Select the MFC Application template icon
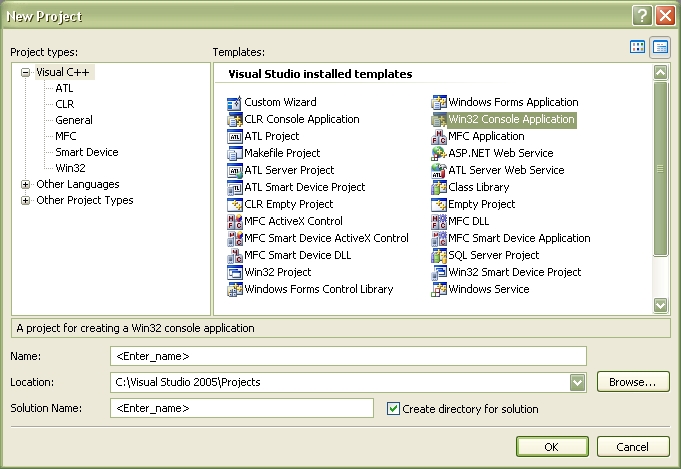681x469 pixels. (x=439, y=137)
